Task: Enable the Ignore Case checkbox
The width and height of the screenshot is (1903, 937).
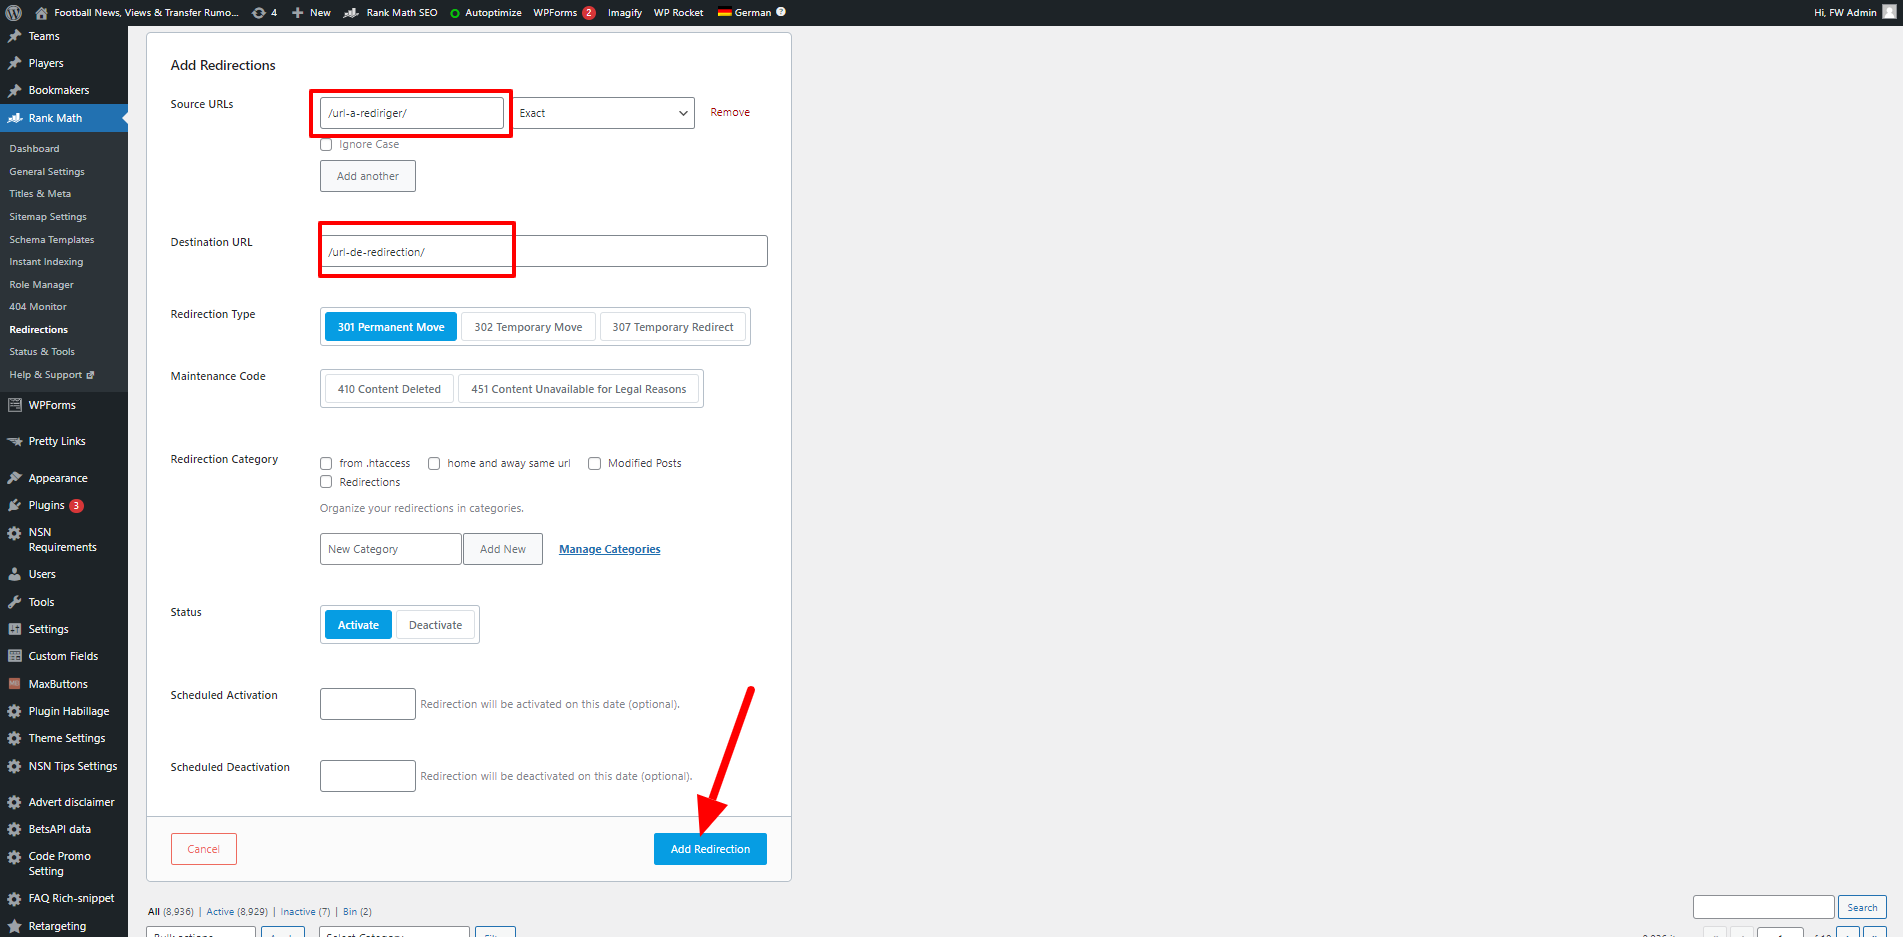Action: (x=326, y=145)
